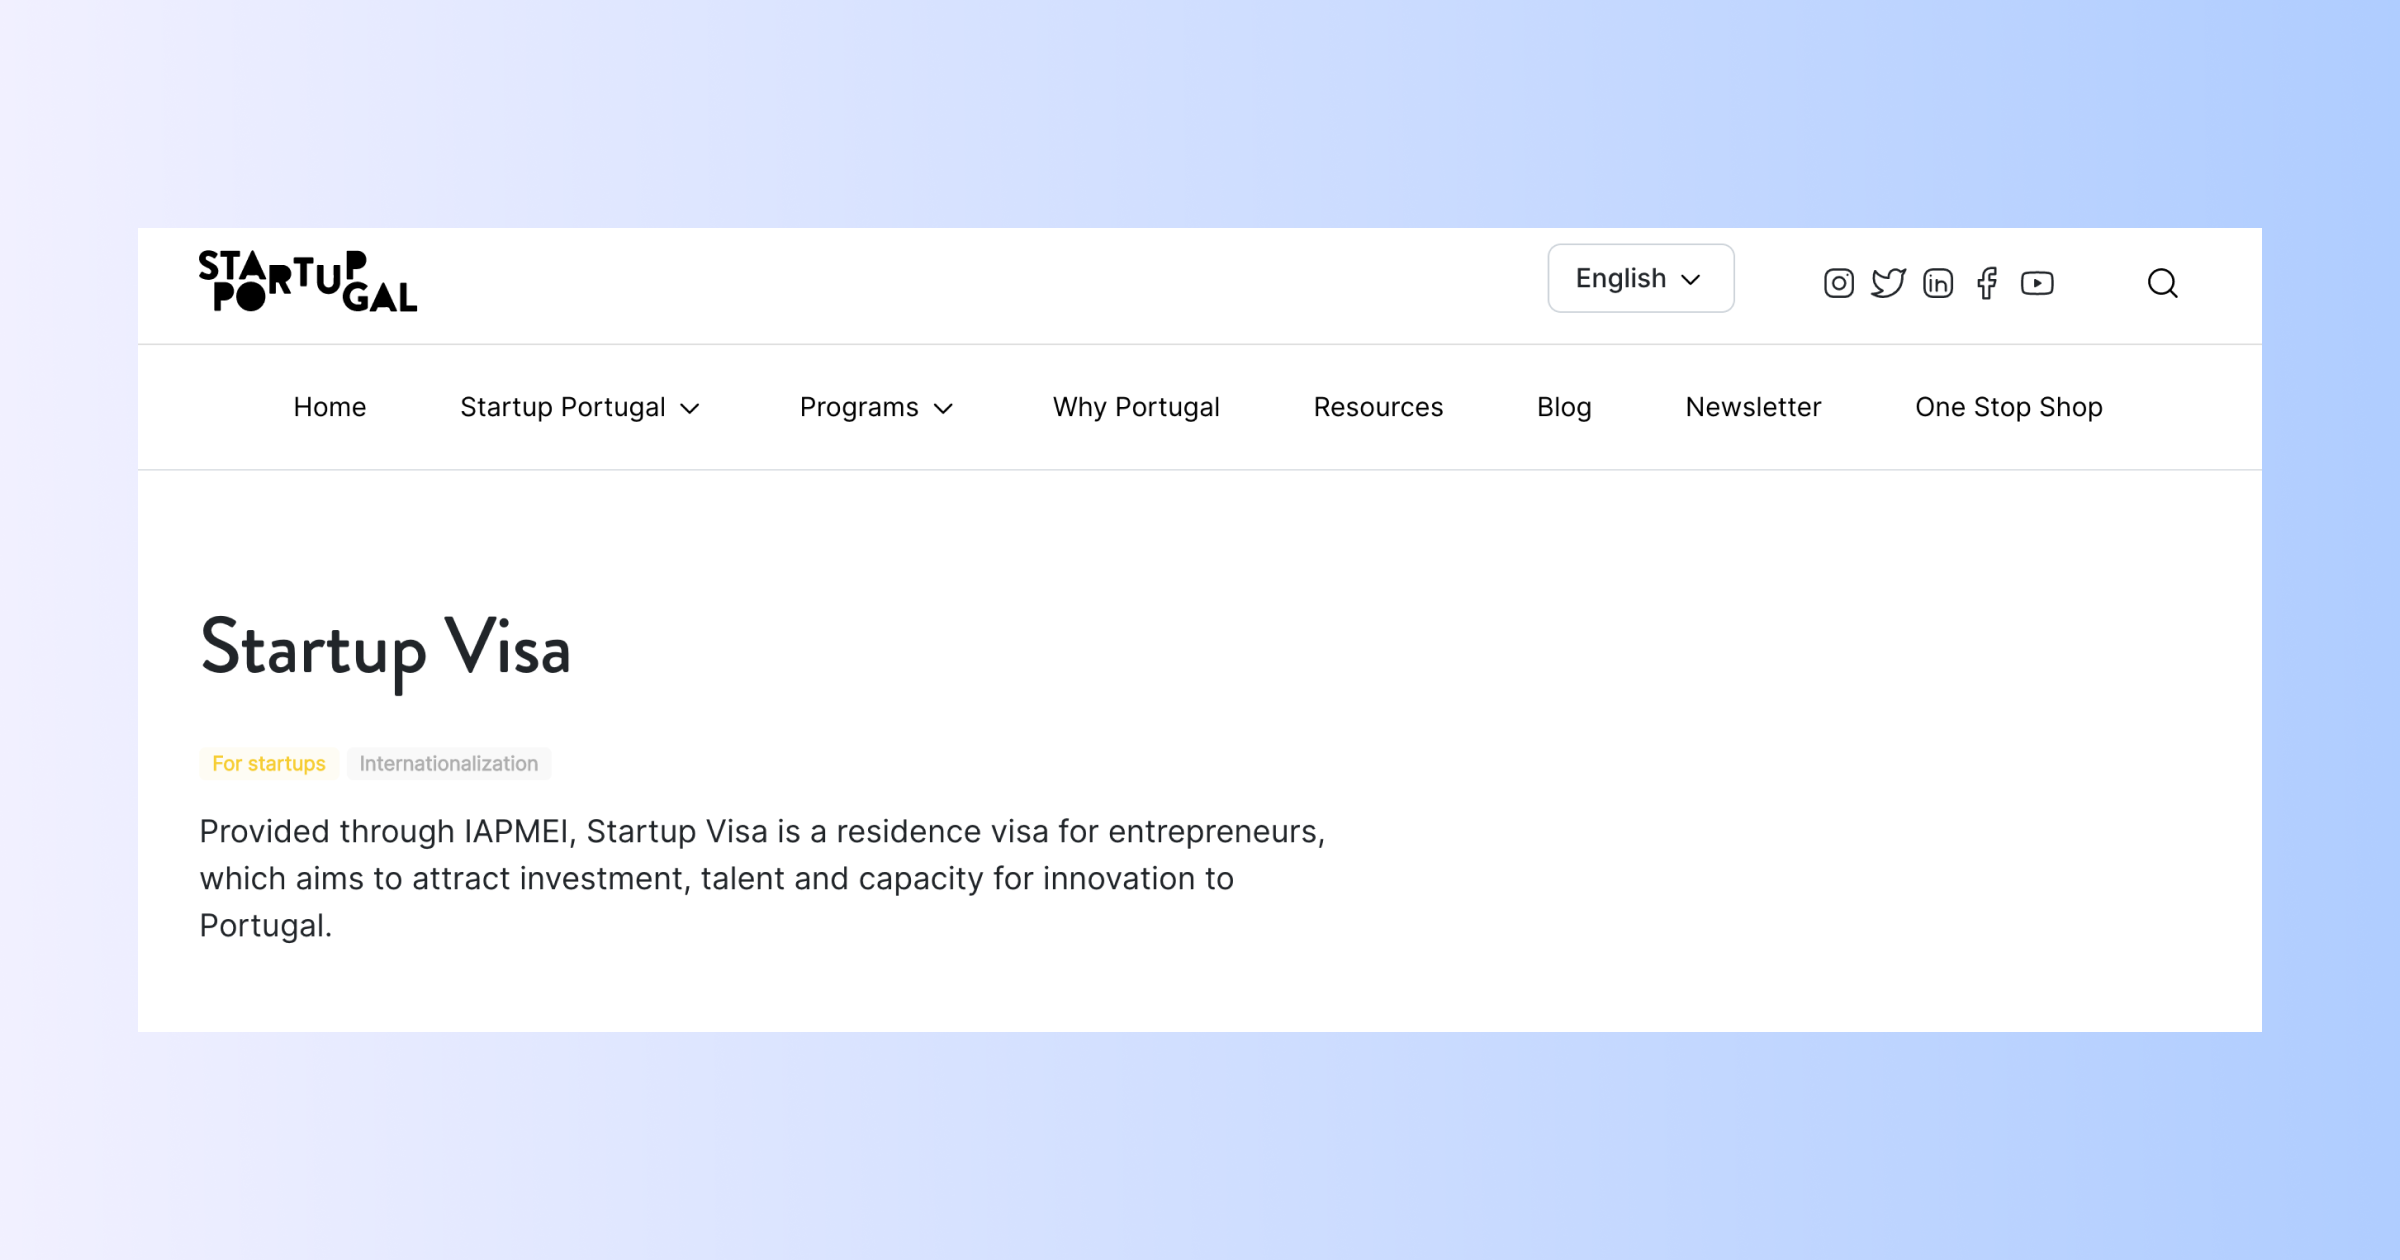The height and width of the screenshot is (1260, 2400).
Task: Open the English language dropdown
Action: coord(1641,278)
